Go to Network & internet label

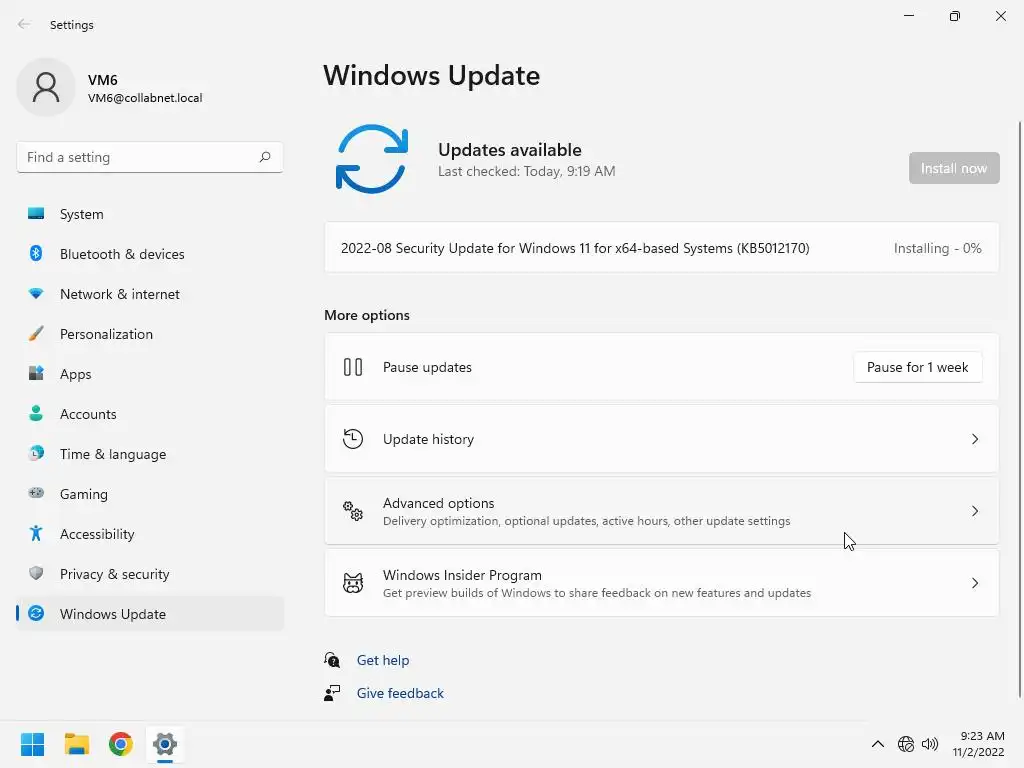[120, 294]
